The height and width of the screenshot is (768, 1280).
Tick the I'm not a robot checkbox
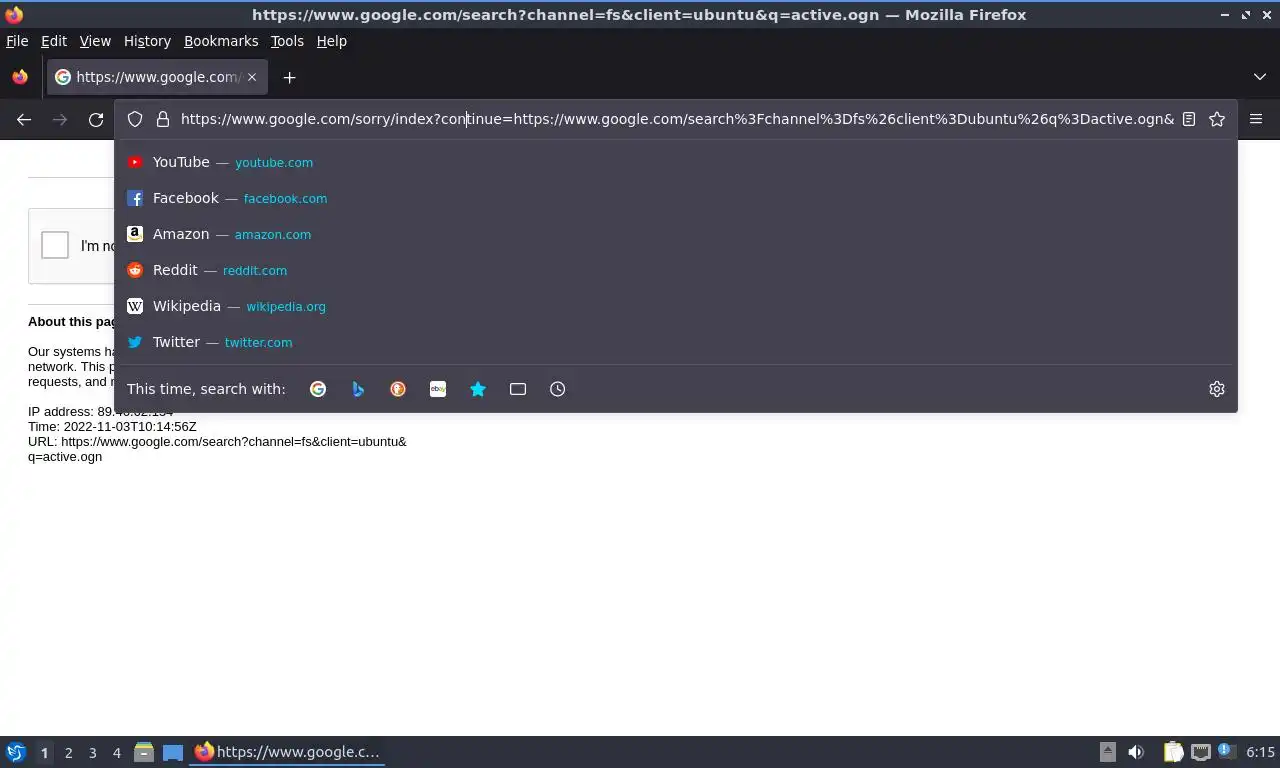click(x=55, y=245)
